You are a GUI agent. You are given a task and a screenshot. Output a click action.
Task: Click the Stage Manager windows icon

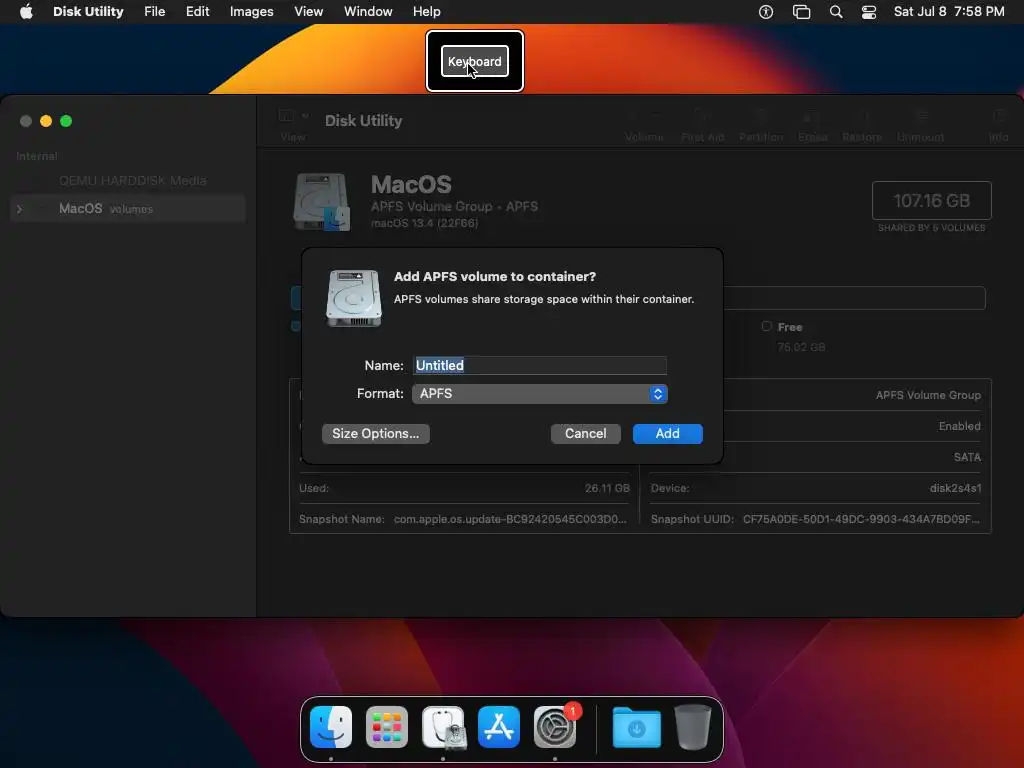pyautogui.click(x=801, y=12)
